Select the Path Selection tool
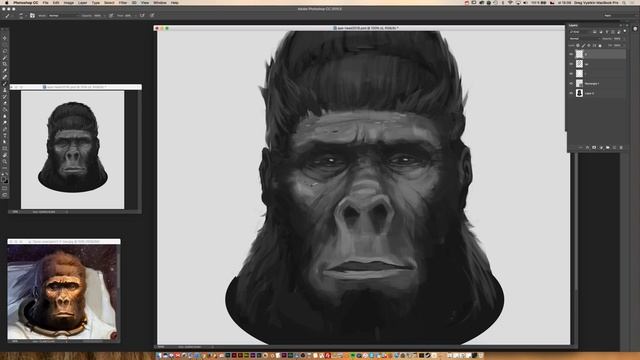This screenshot has width=640, height=360. point(5,142)
